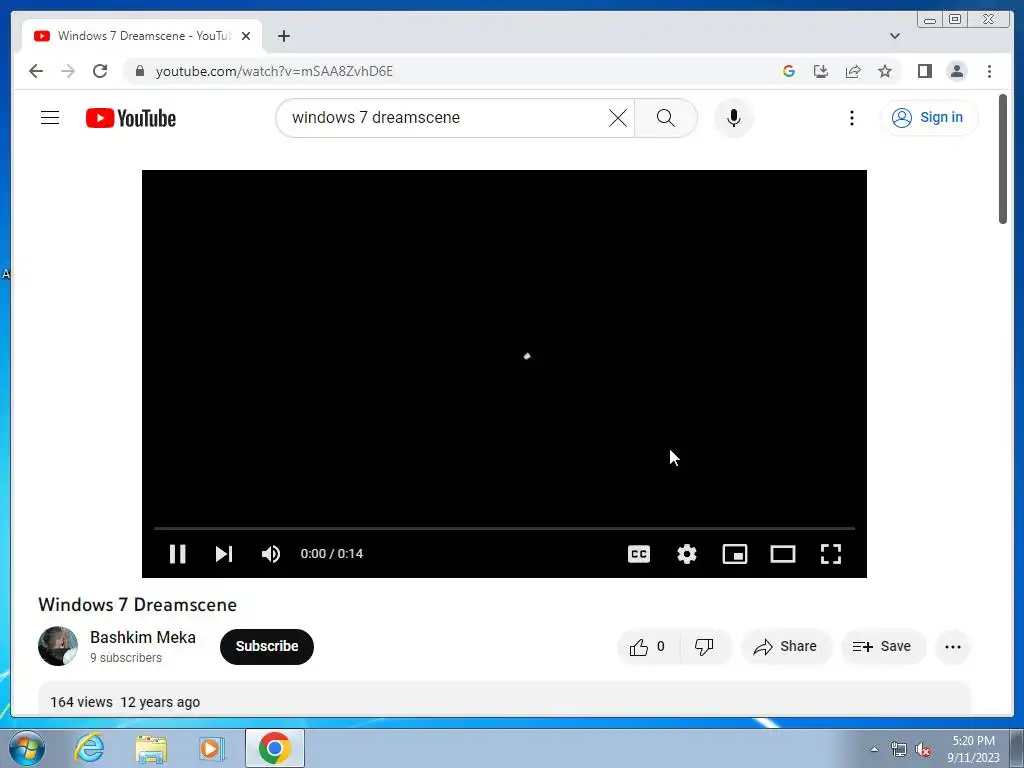Open Chrome profile avatar
The width and height of the screenshot is (1024, 768).
[x=957, y=71]
